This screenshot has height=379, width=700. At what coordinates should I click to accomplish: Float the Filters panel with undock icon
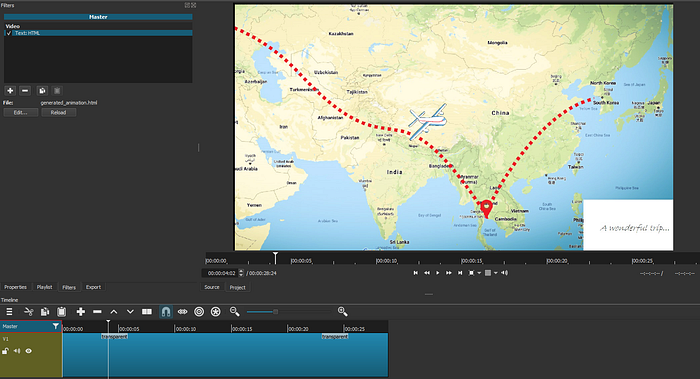[188, 5]
